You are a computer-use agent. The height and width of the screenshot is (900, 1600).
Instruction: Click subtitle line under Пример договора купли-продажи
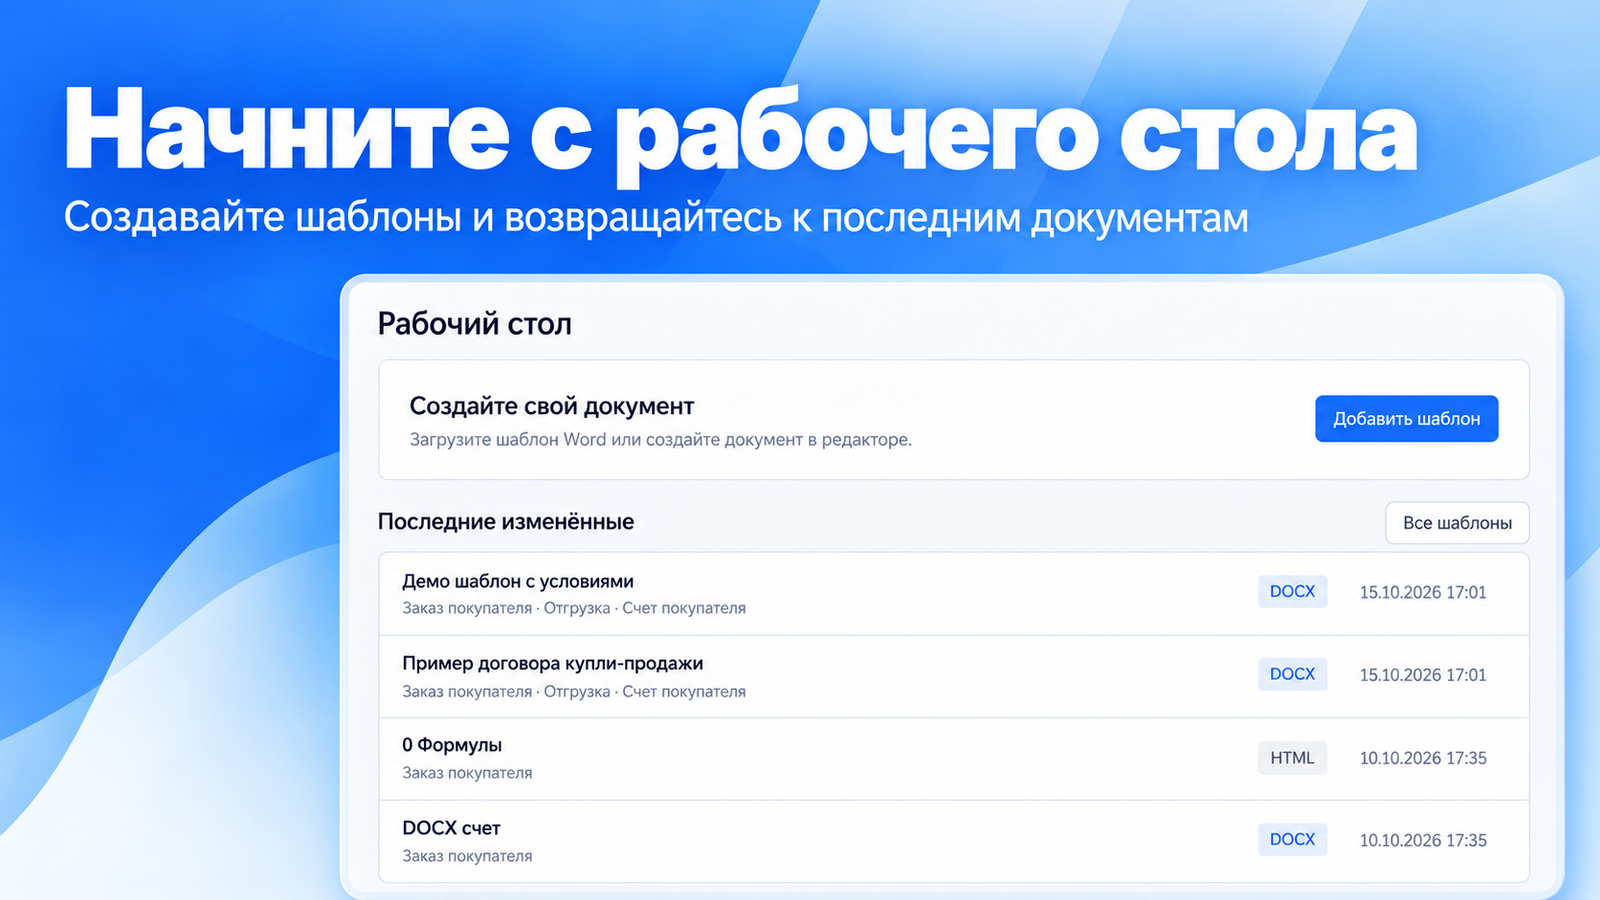[x=574, y=691]
